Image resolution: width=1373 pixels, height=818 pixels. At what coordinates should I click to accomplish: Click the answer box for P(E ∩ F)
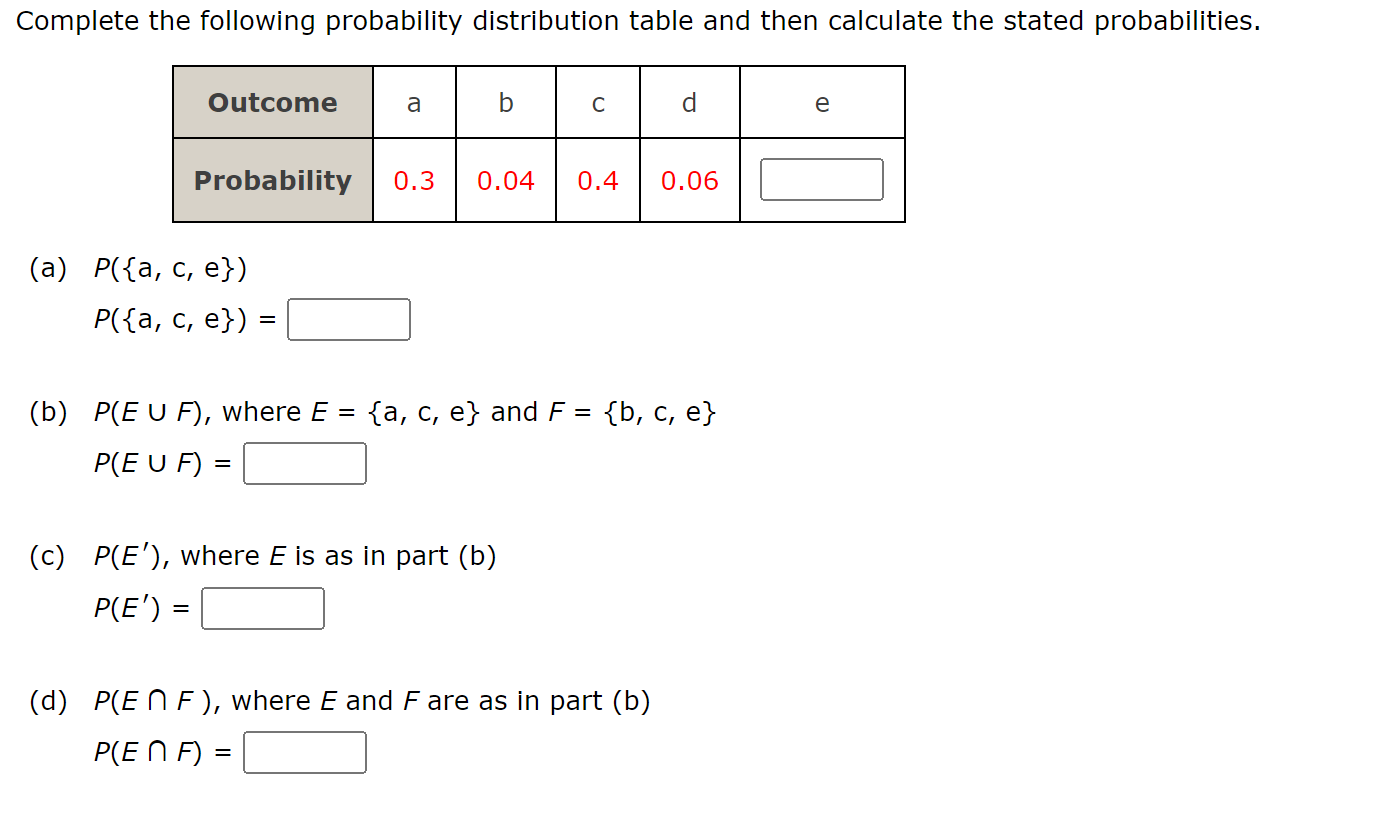click(304, 752)
